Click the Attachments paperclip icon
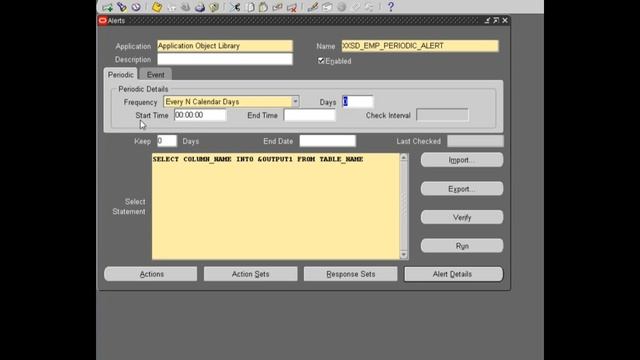This screenshot has width=640, height=360. click(x=356, y=7)
